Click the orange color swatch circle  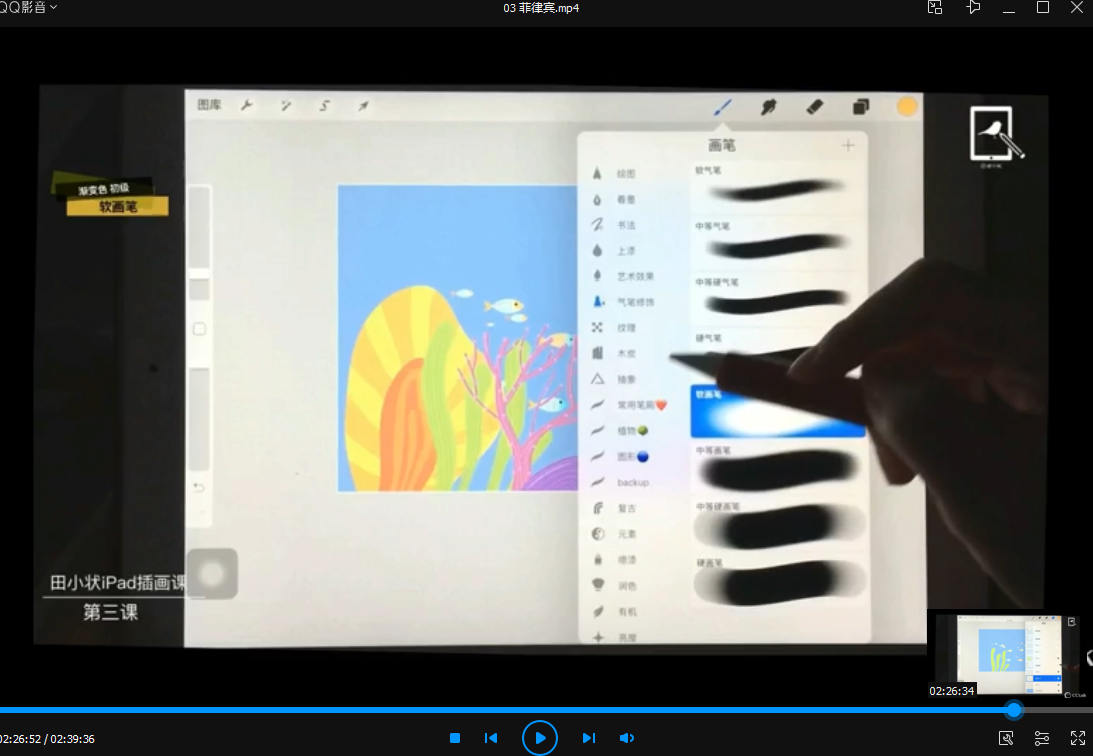pos(907,107)
